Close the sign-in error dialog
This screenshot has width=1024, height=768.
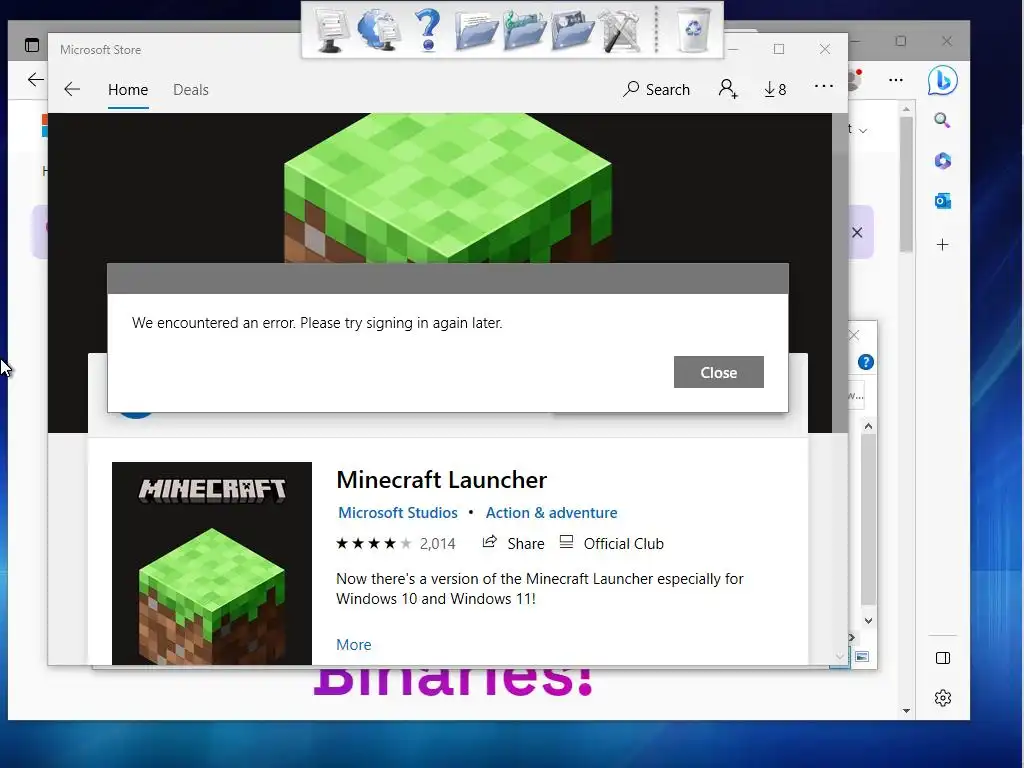pyautogui.click(x=718, y=372)
